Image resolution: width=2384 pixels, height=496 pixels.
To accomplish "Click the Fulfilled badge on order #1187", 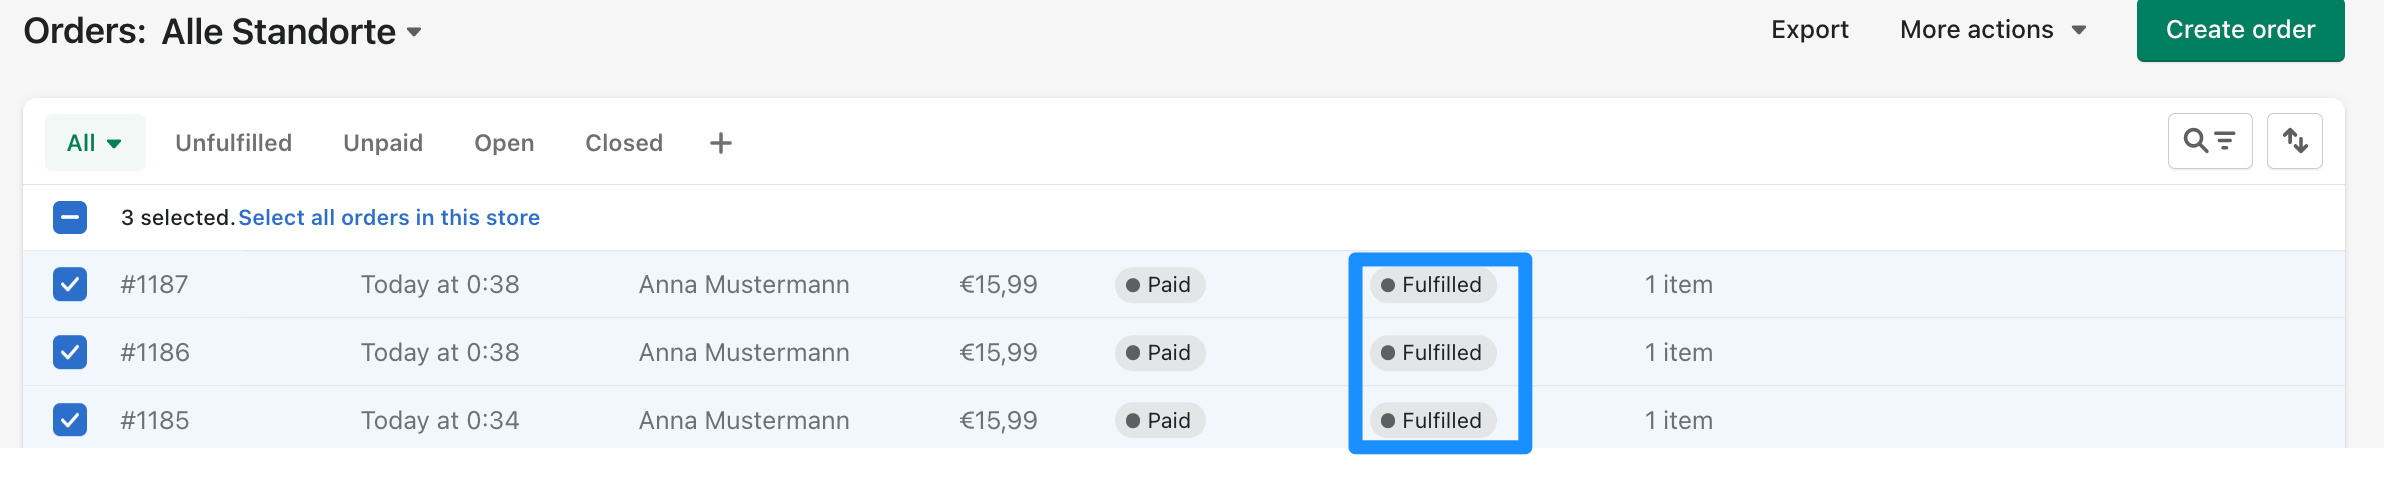I will click(x=1432, y=285).
